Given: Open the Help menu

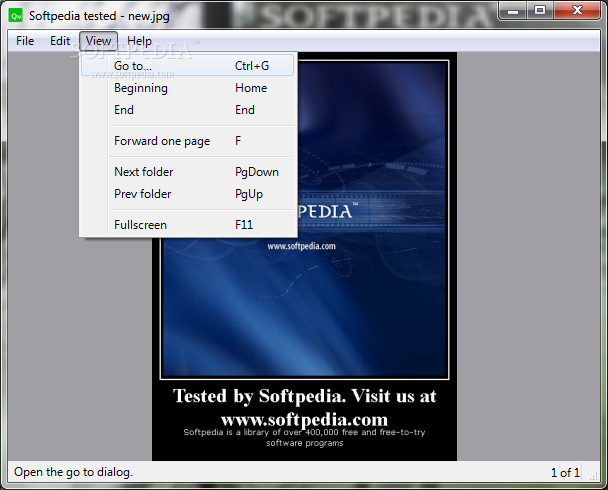Looking at the screenshot, I should (139, 41).
